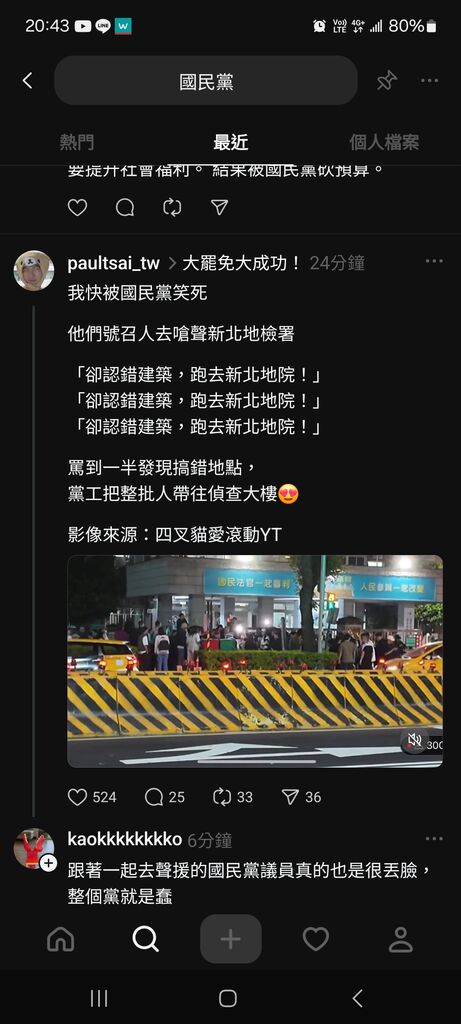The height and width of the screenshot is (1024, 461).
Task: Open the three-dot menu in the search header
Action: (430, 81)
